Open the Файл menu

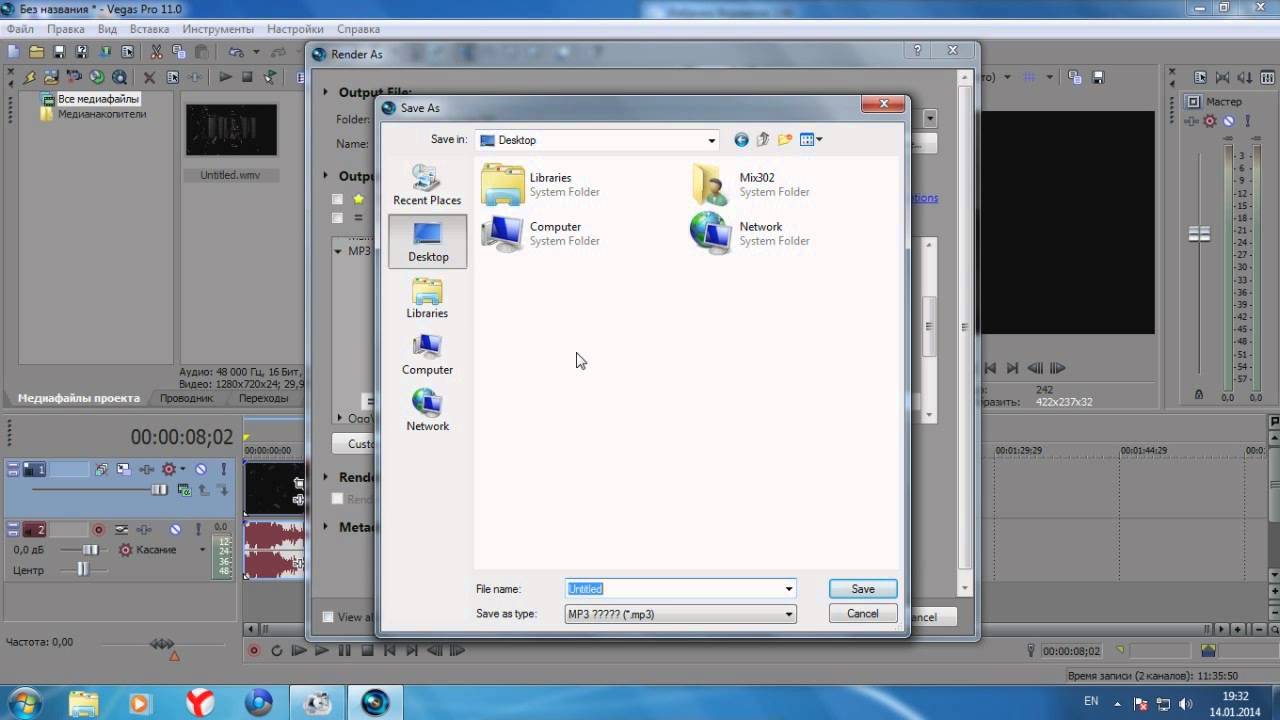click(x=20, y=29)
